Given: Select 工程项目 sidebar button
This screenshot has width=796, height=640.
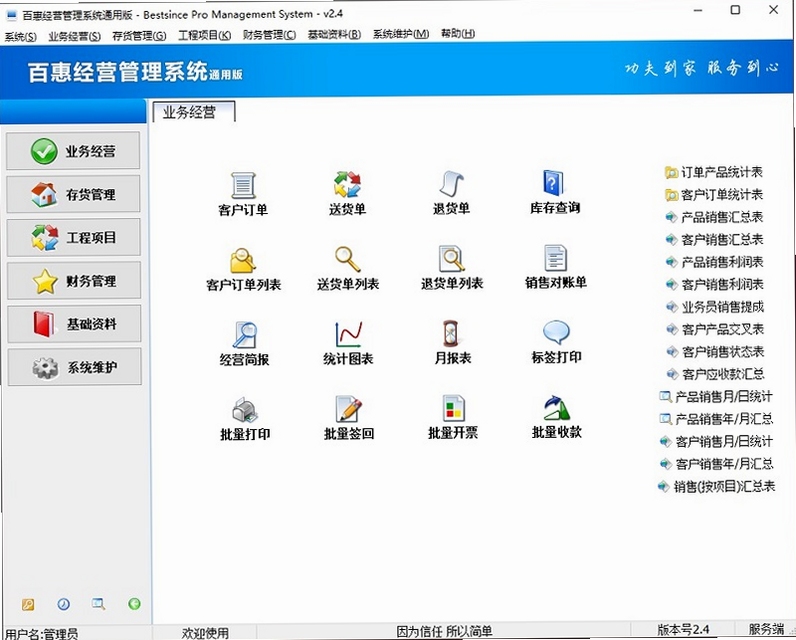Looking at the screenshot, I should [74, 237].
